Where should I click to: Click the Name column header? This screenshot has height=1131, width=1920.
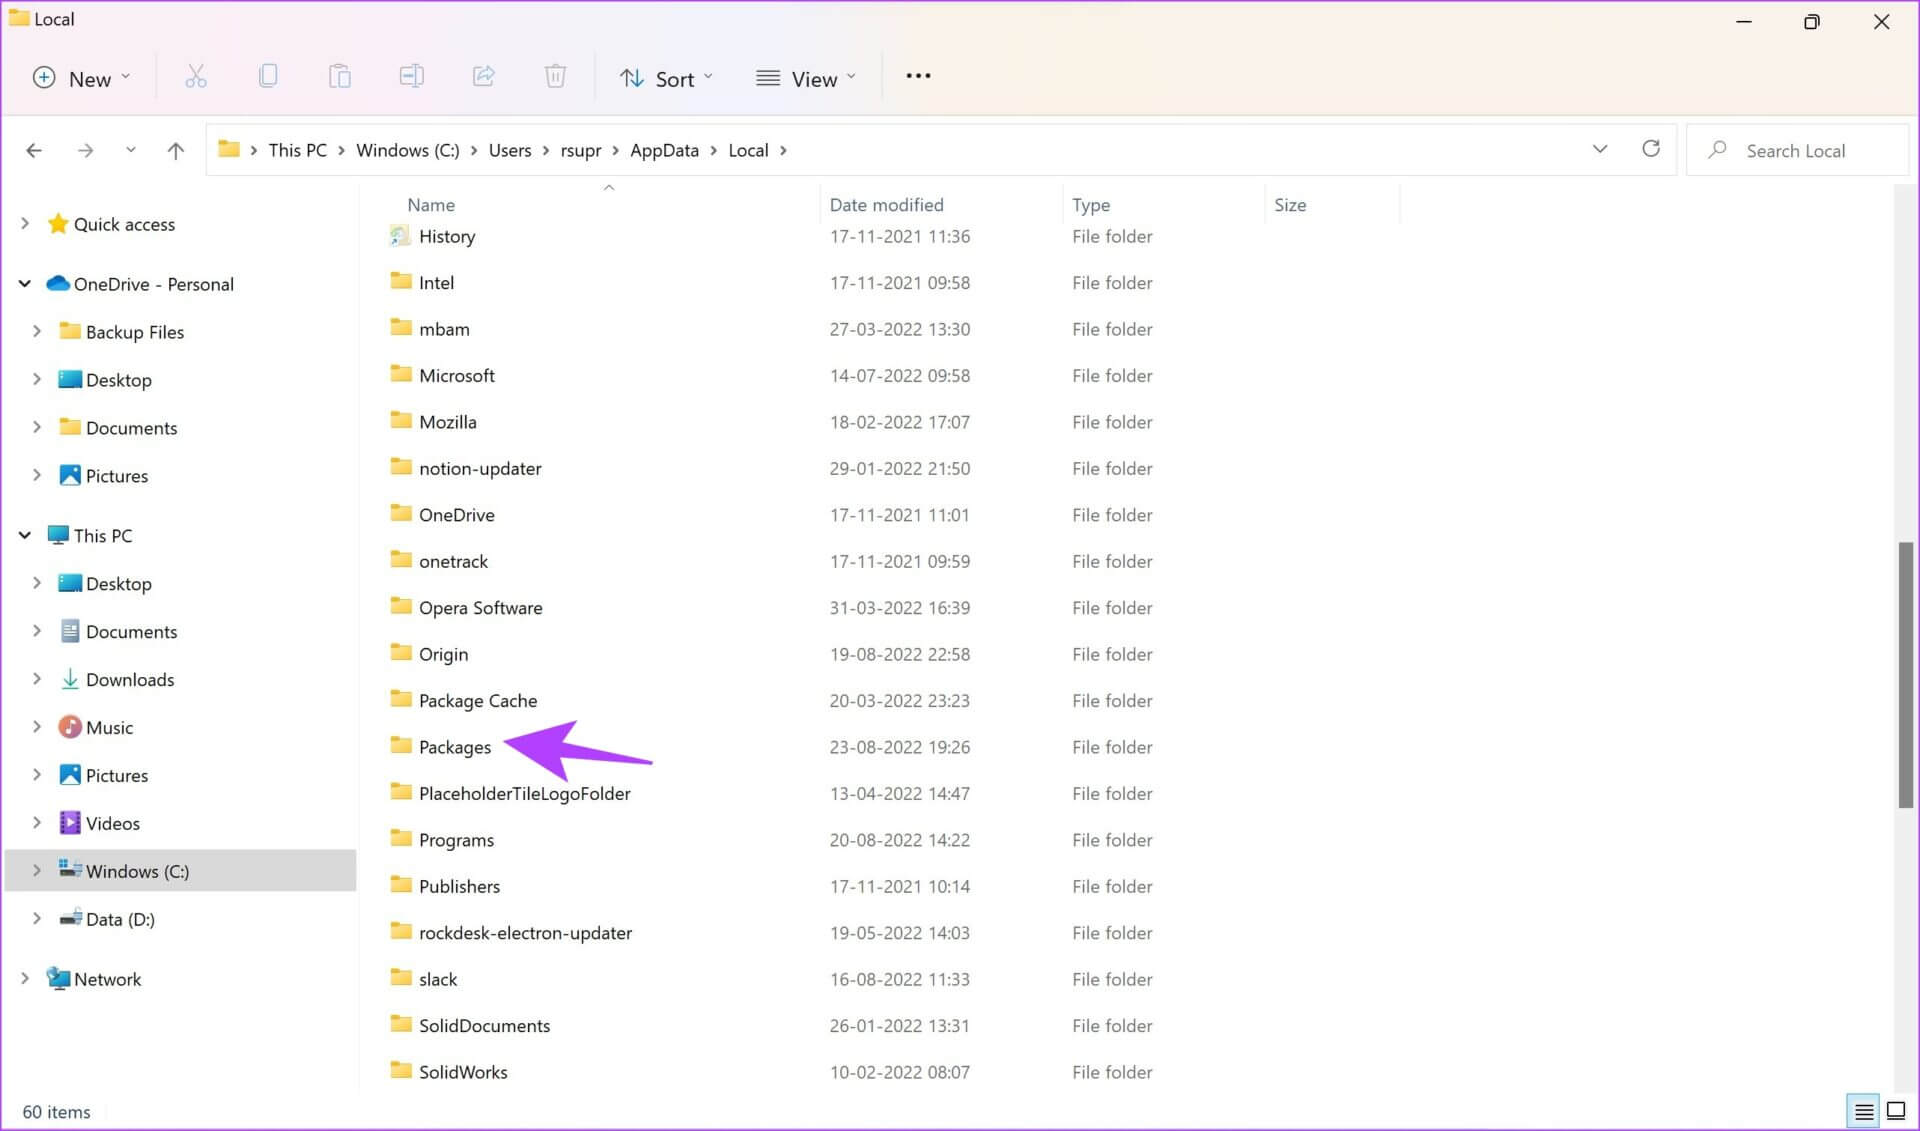tap(431, 204)
